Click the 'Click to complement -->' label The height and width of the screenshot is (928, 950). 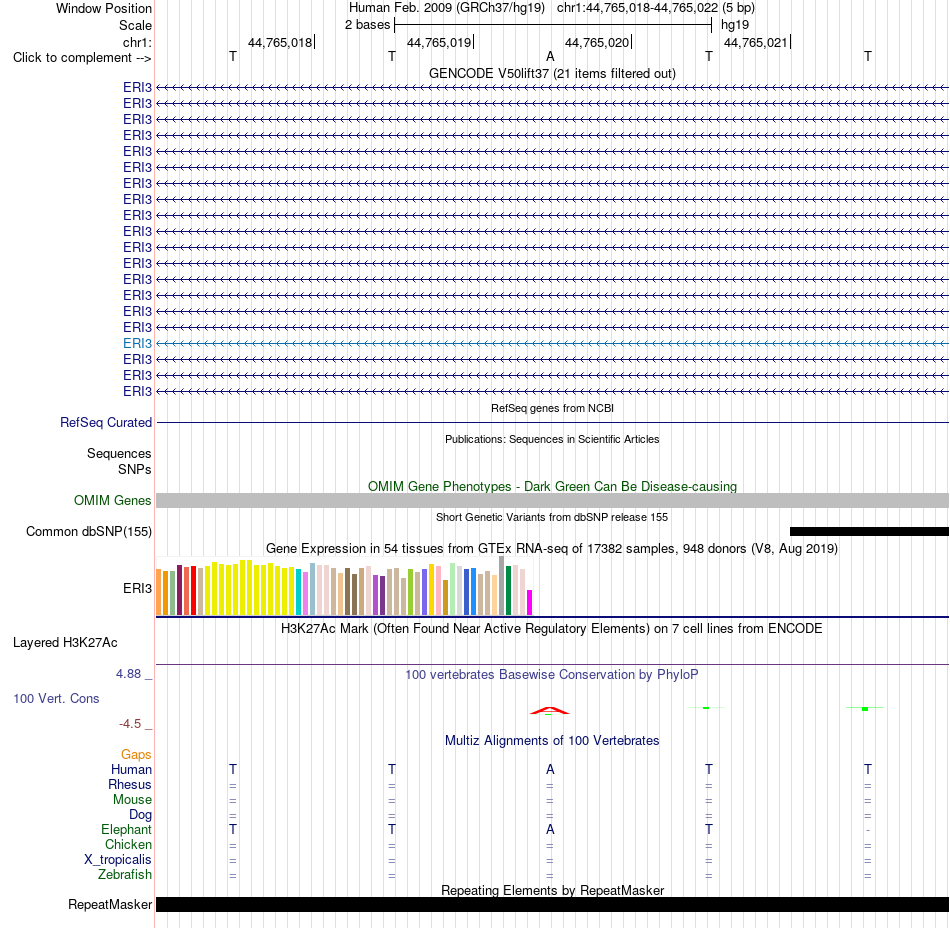point(82,58)
